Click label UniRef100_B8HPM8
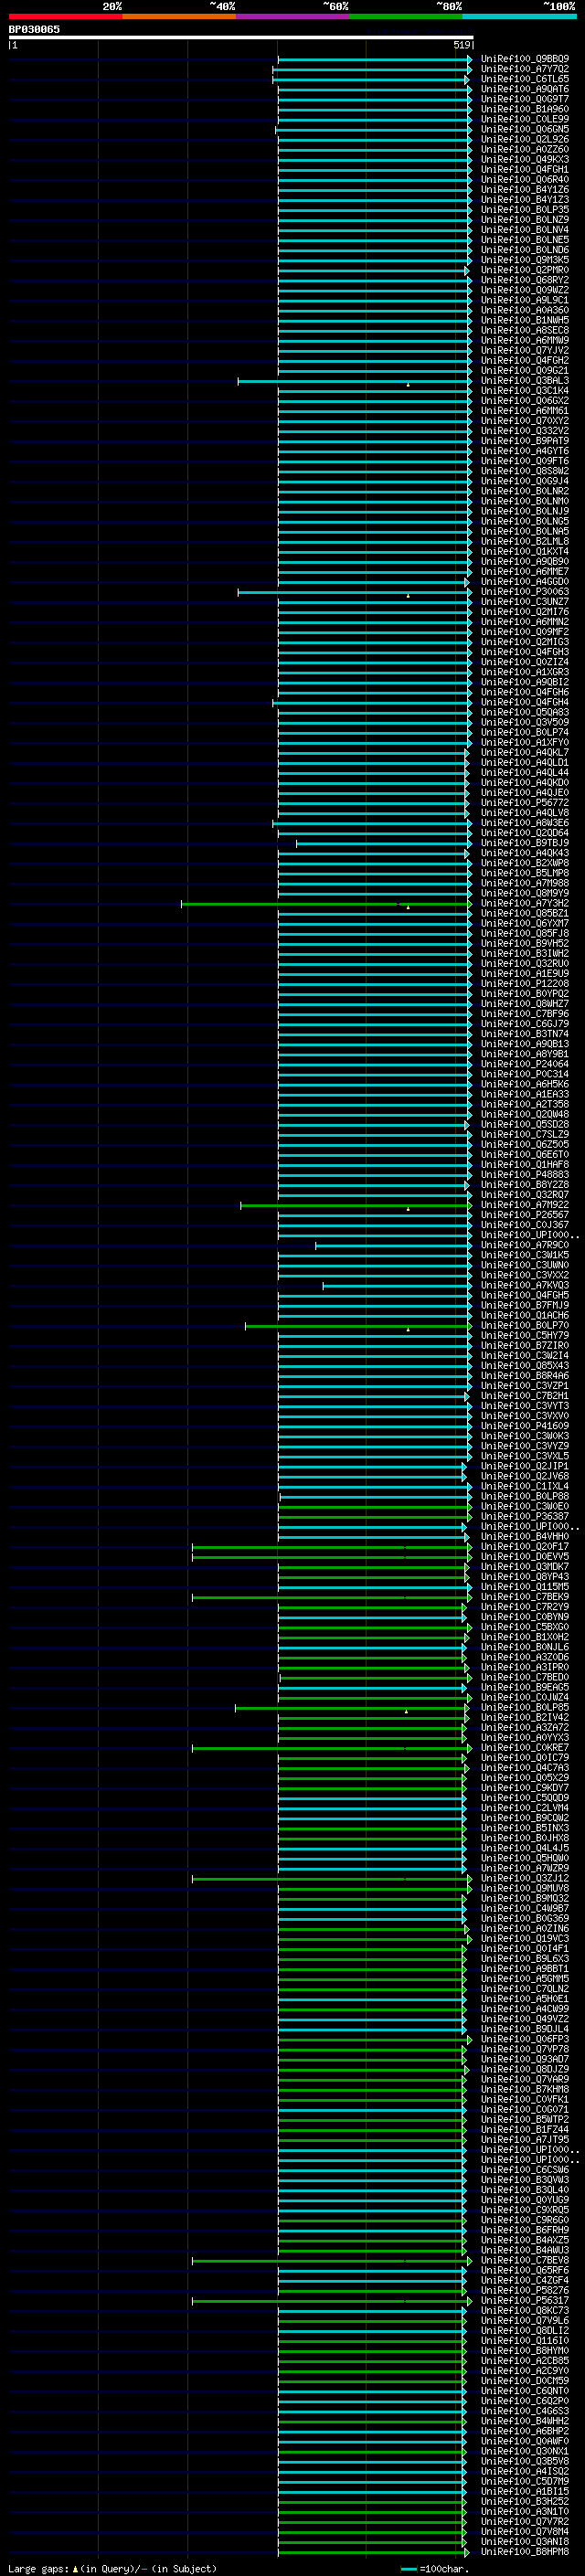Viewport: 585px width, 2576px height. [525, 2552]
